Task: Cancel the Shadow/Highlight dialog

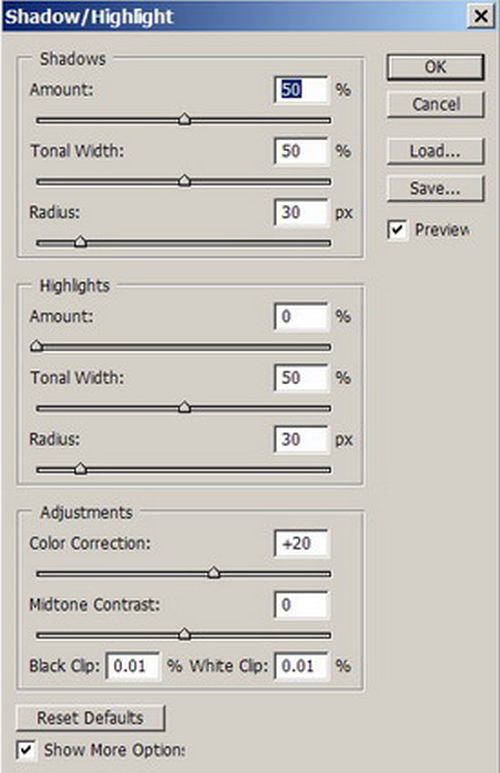Action: 436,105
